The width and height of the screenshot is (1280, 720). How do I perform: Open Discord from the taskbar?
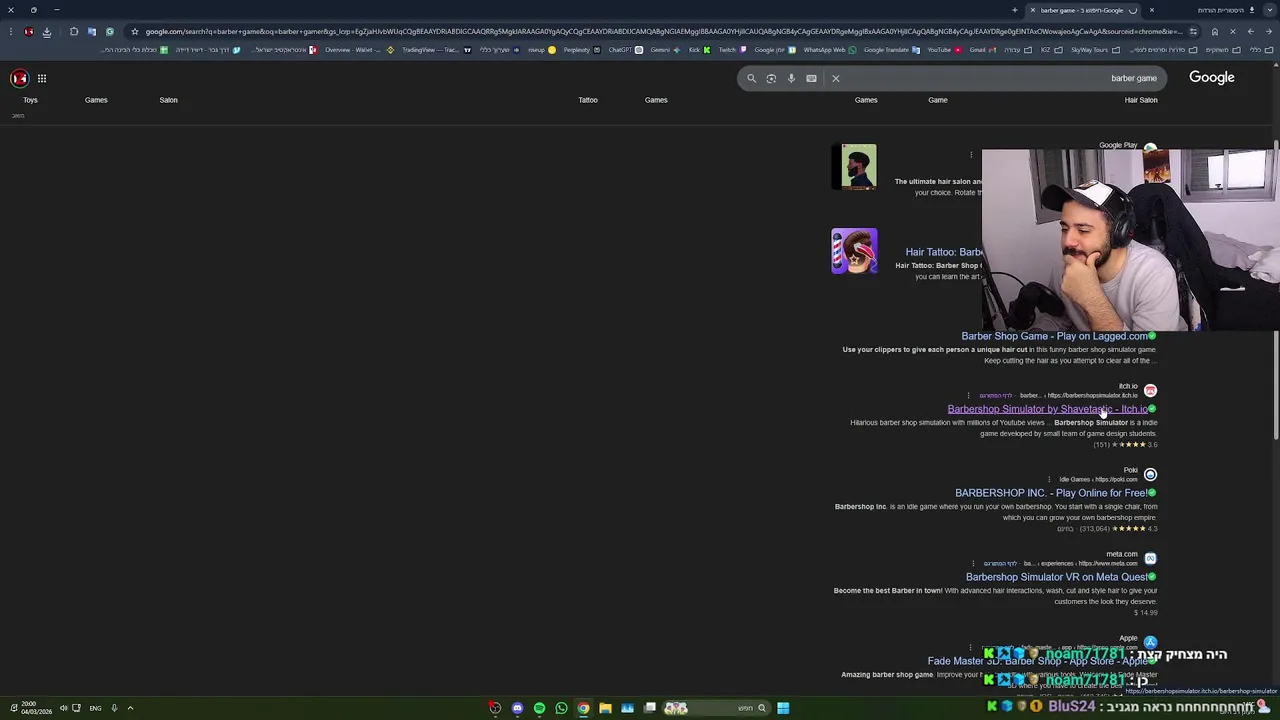coord(517,708)
